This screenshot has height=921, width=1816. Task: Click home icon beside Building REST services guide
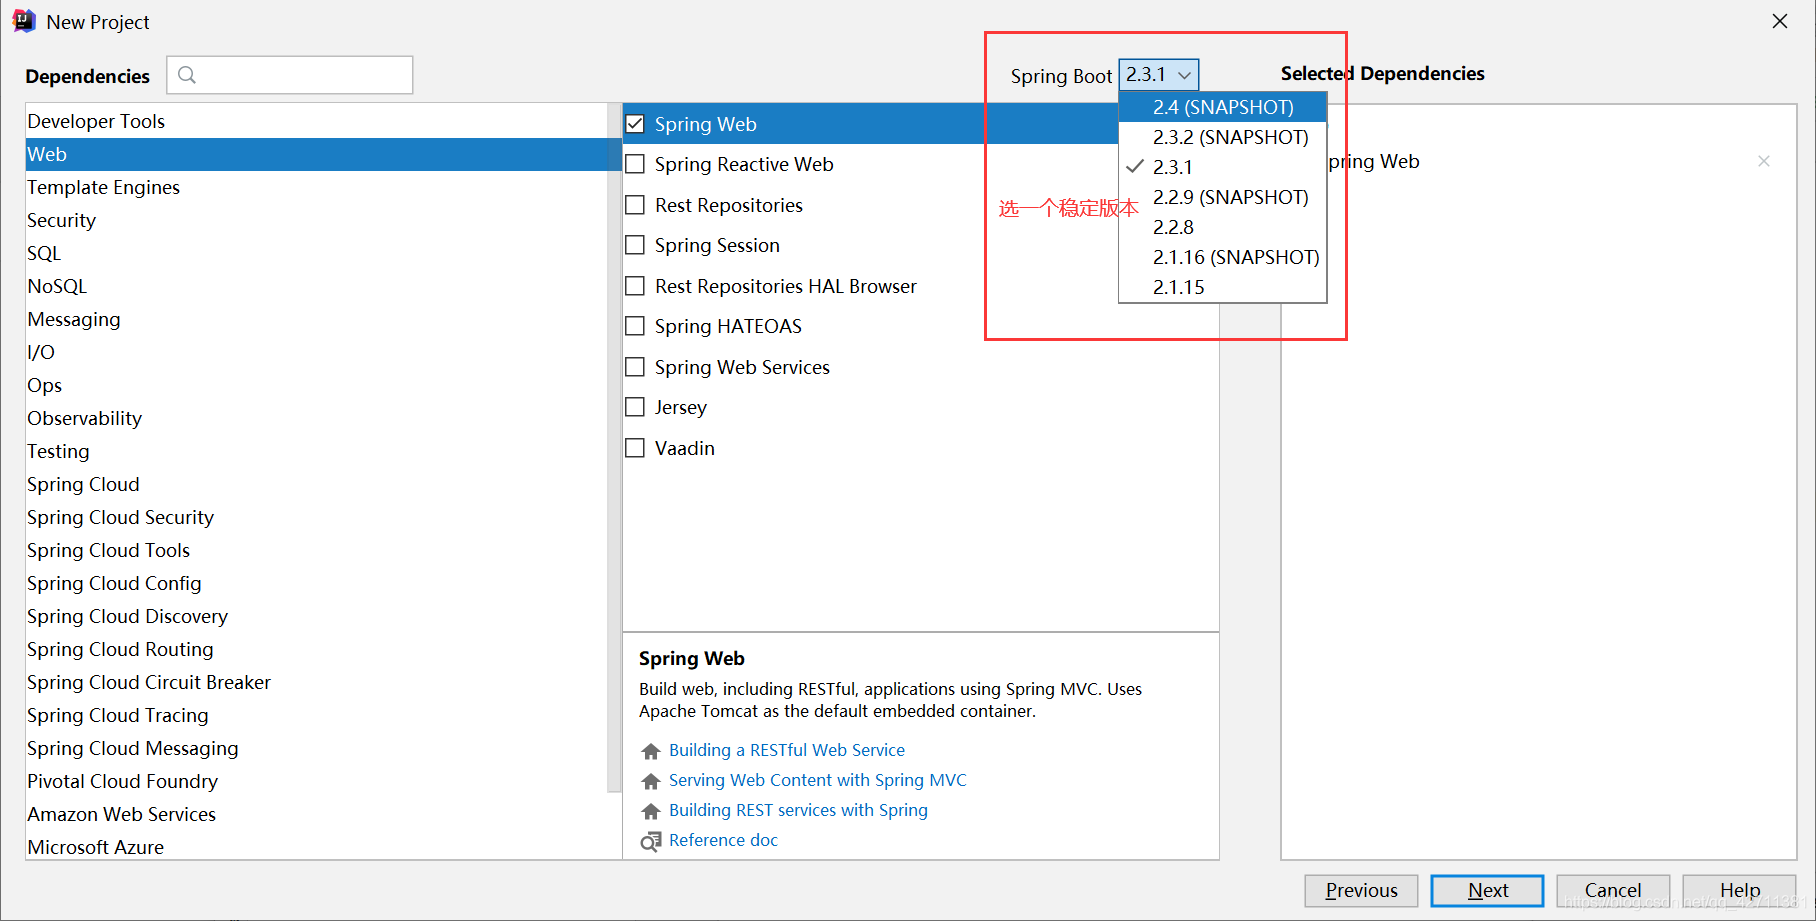click(651, 811)
